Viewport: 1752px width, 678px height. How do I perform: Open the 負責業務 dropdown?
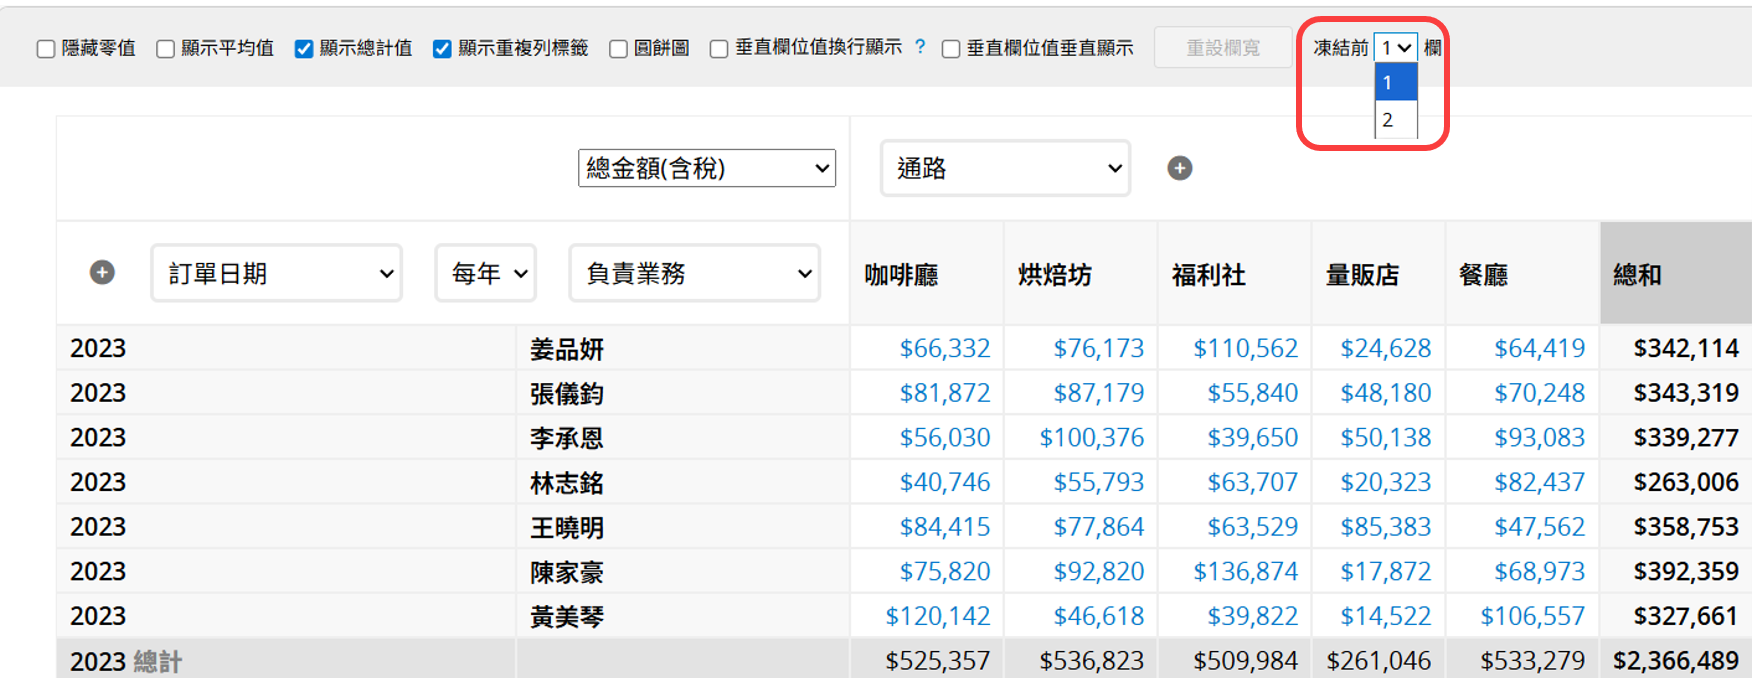(x=695, y=273)
